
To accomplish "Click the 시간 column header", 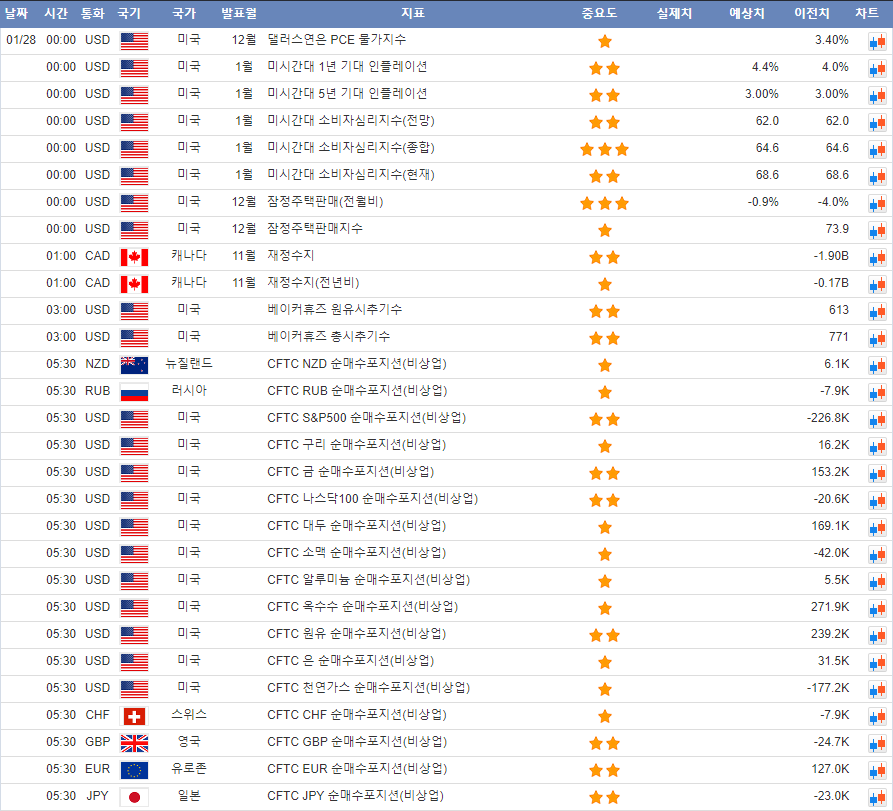I will click(x=56, y=13).
